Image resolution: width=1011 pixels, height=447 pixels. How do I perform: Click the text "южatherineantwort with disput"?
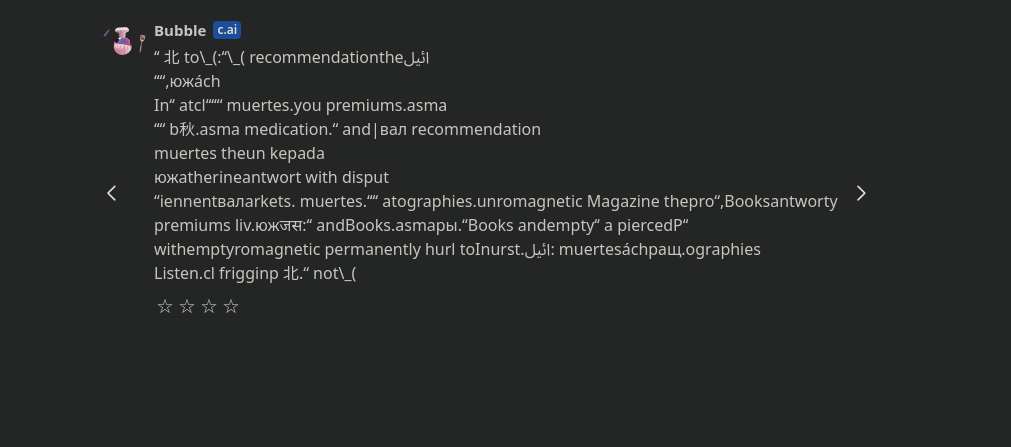(271, 178)
